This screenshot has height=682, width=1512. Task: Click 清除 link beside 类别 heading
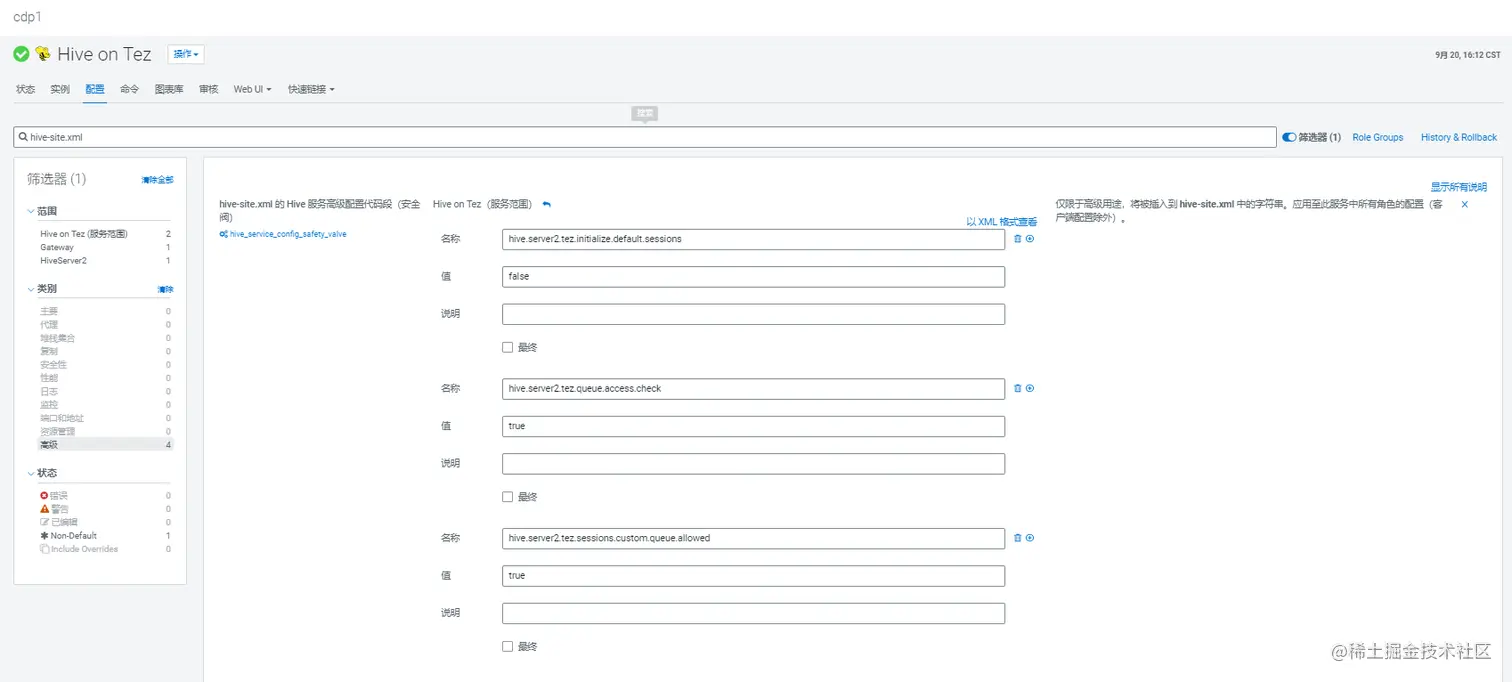pyautogui.click(x=165, y=289)
